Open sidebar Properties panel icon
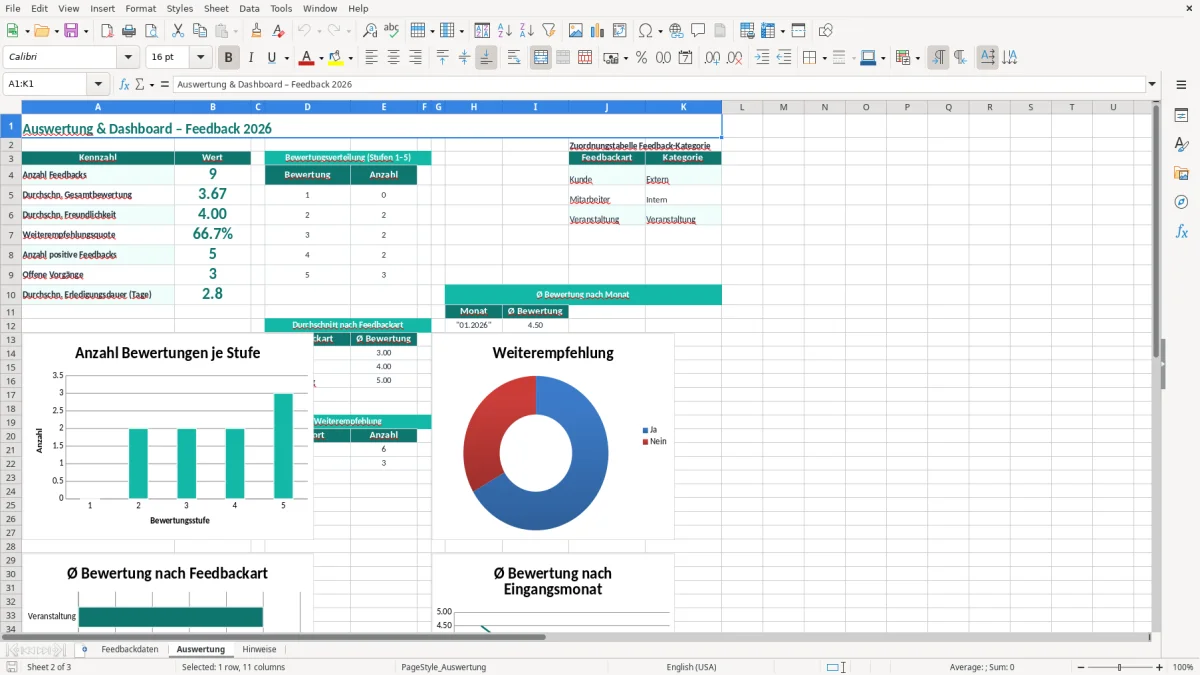1200x675 pixels. pos(1181,116)
